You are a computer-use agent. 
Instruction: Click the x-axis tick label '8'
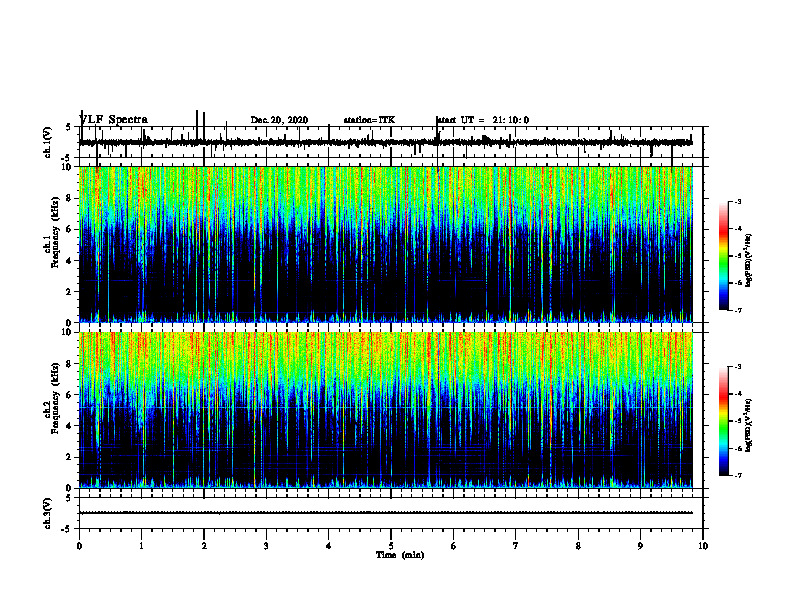(578, 546)
